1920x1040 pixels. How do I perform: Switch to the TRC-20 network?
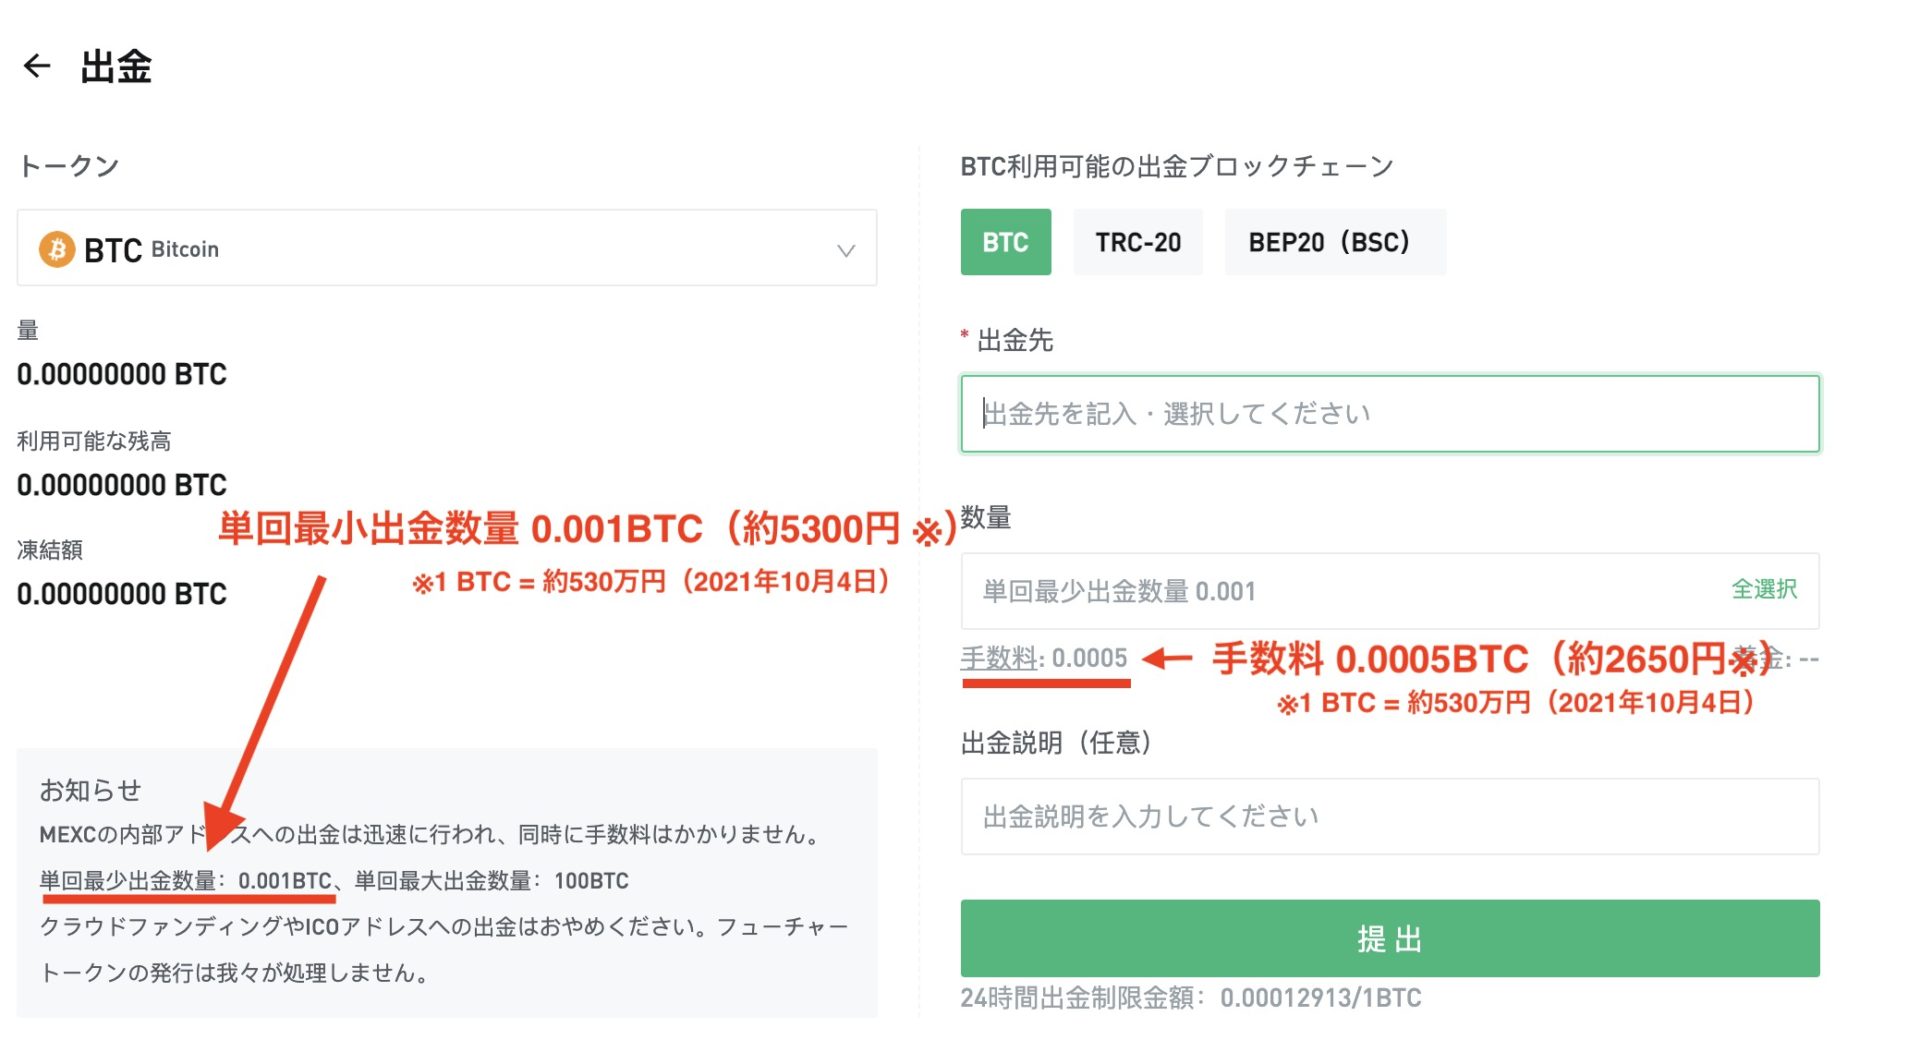tap(1137, 242)
